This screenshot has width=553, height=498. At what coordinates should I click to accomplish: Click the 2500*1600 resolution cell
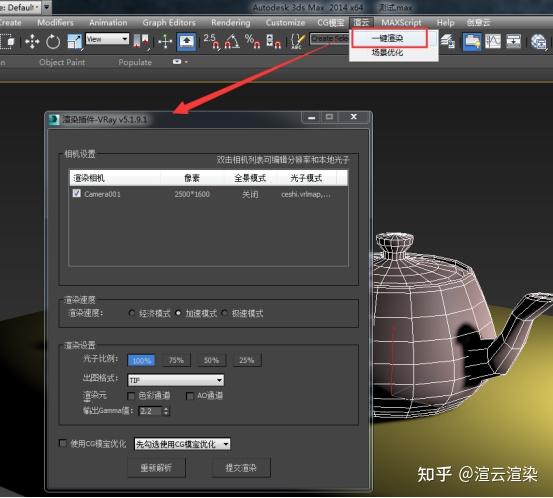click(x=192, y=194)
